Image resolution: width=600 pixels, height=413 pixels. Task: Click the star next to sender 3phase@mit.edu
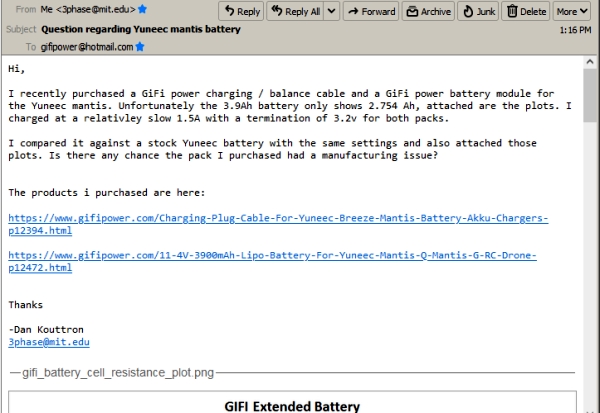142,9
